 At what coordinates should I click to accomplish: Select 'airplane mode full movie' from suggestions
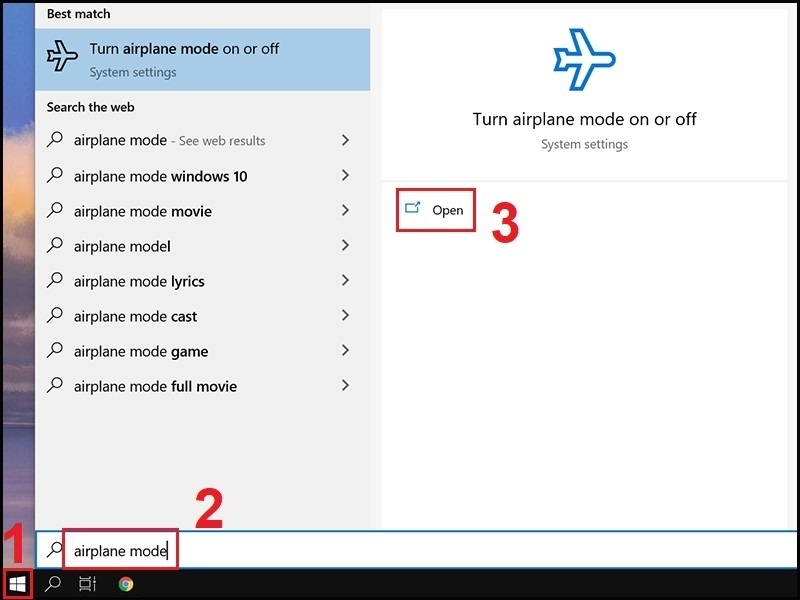tap(150, 386)
